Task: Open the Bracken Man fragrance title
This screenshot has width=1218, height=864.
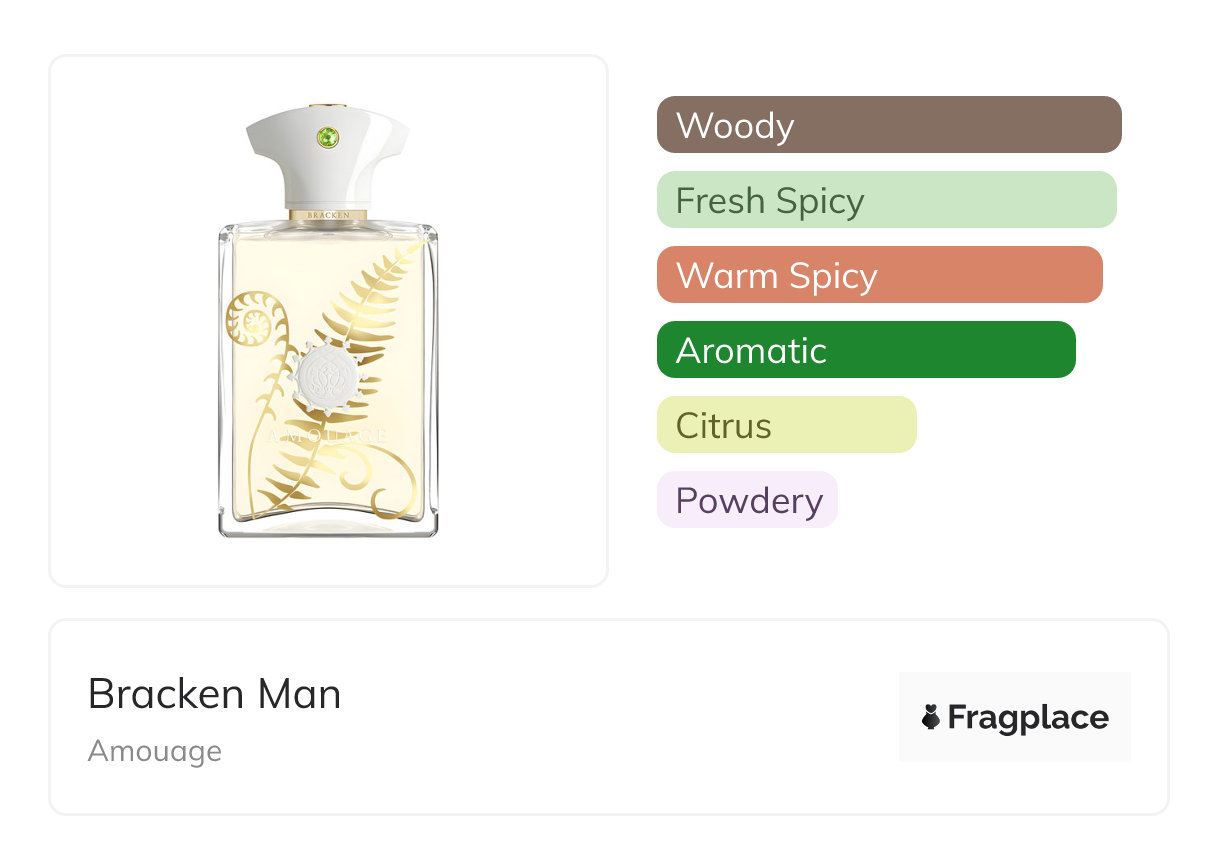Action: click(214, 694)
